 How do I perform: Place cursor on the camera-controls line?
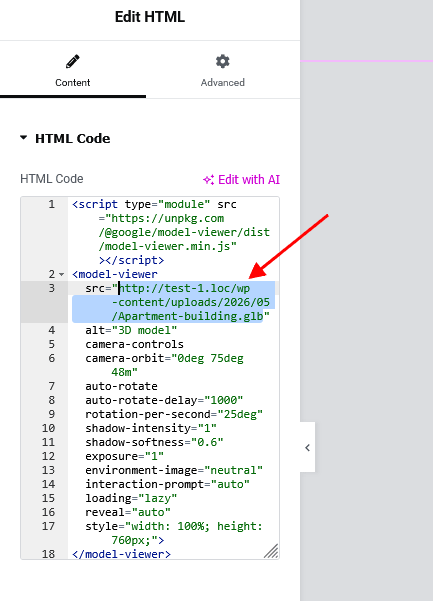[134, 344]
